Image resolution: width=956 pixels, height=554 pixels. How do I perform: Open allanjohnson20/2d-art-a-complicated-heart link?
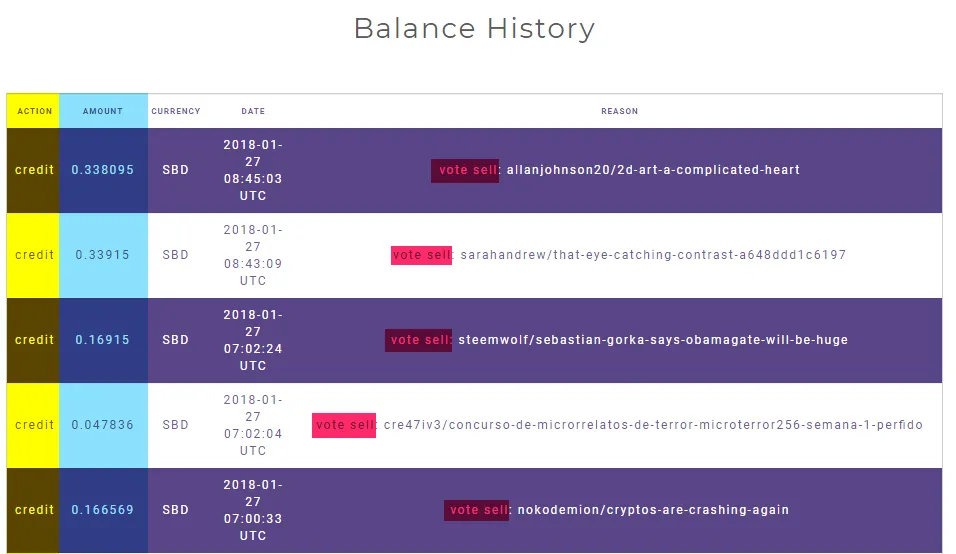point(653,170)
